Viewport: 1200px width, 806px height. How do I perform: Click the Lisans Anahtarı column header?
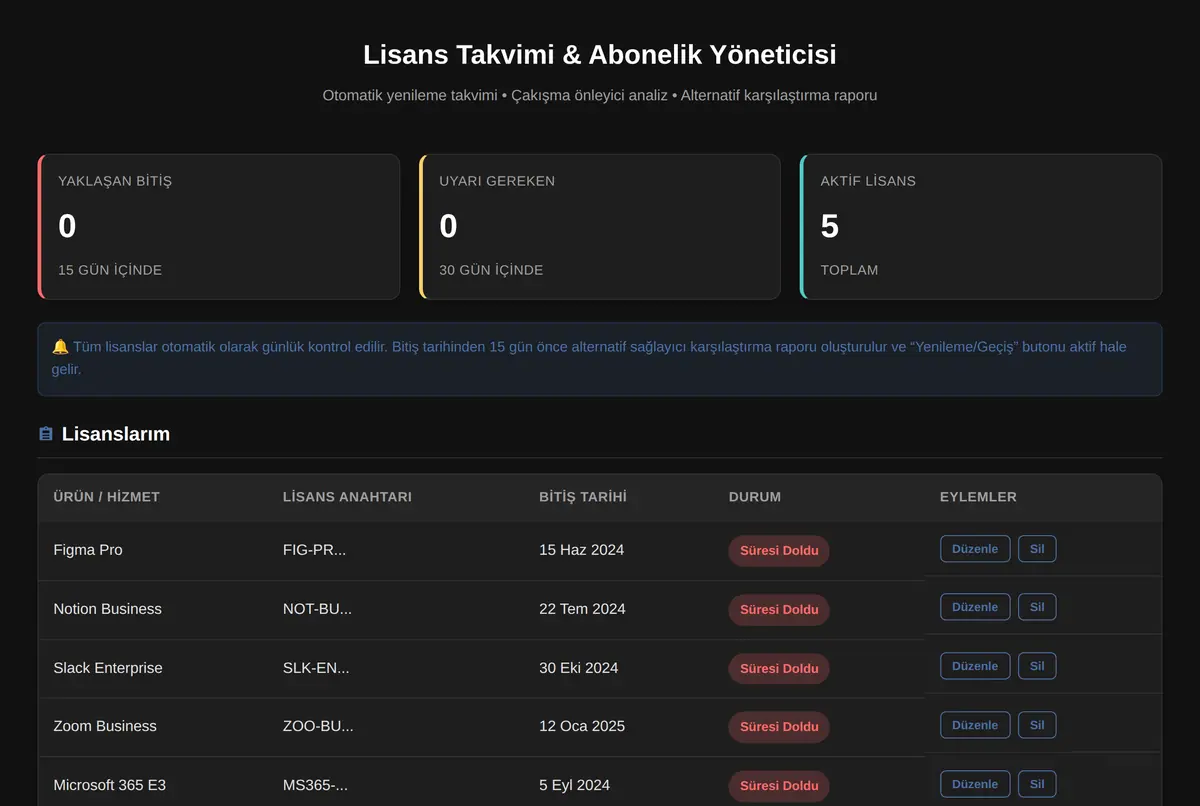[347, 497]
